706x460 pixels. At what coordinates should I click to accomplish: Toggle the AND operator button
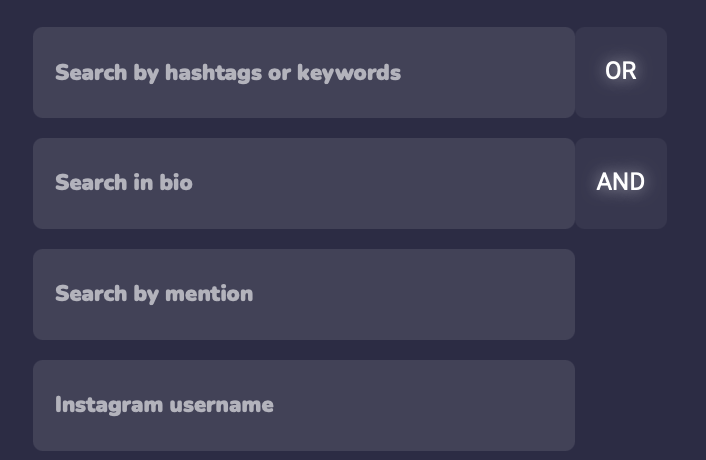click(621, 183)
